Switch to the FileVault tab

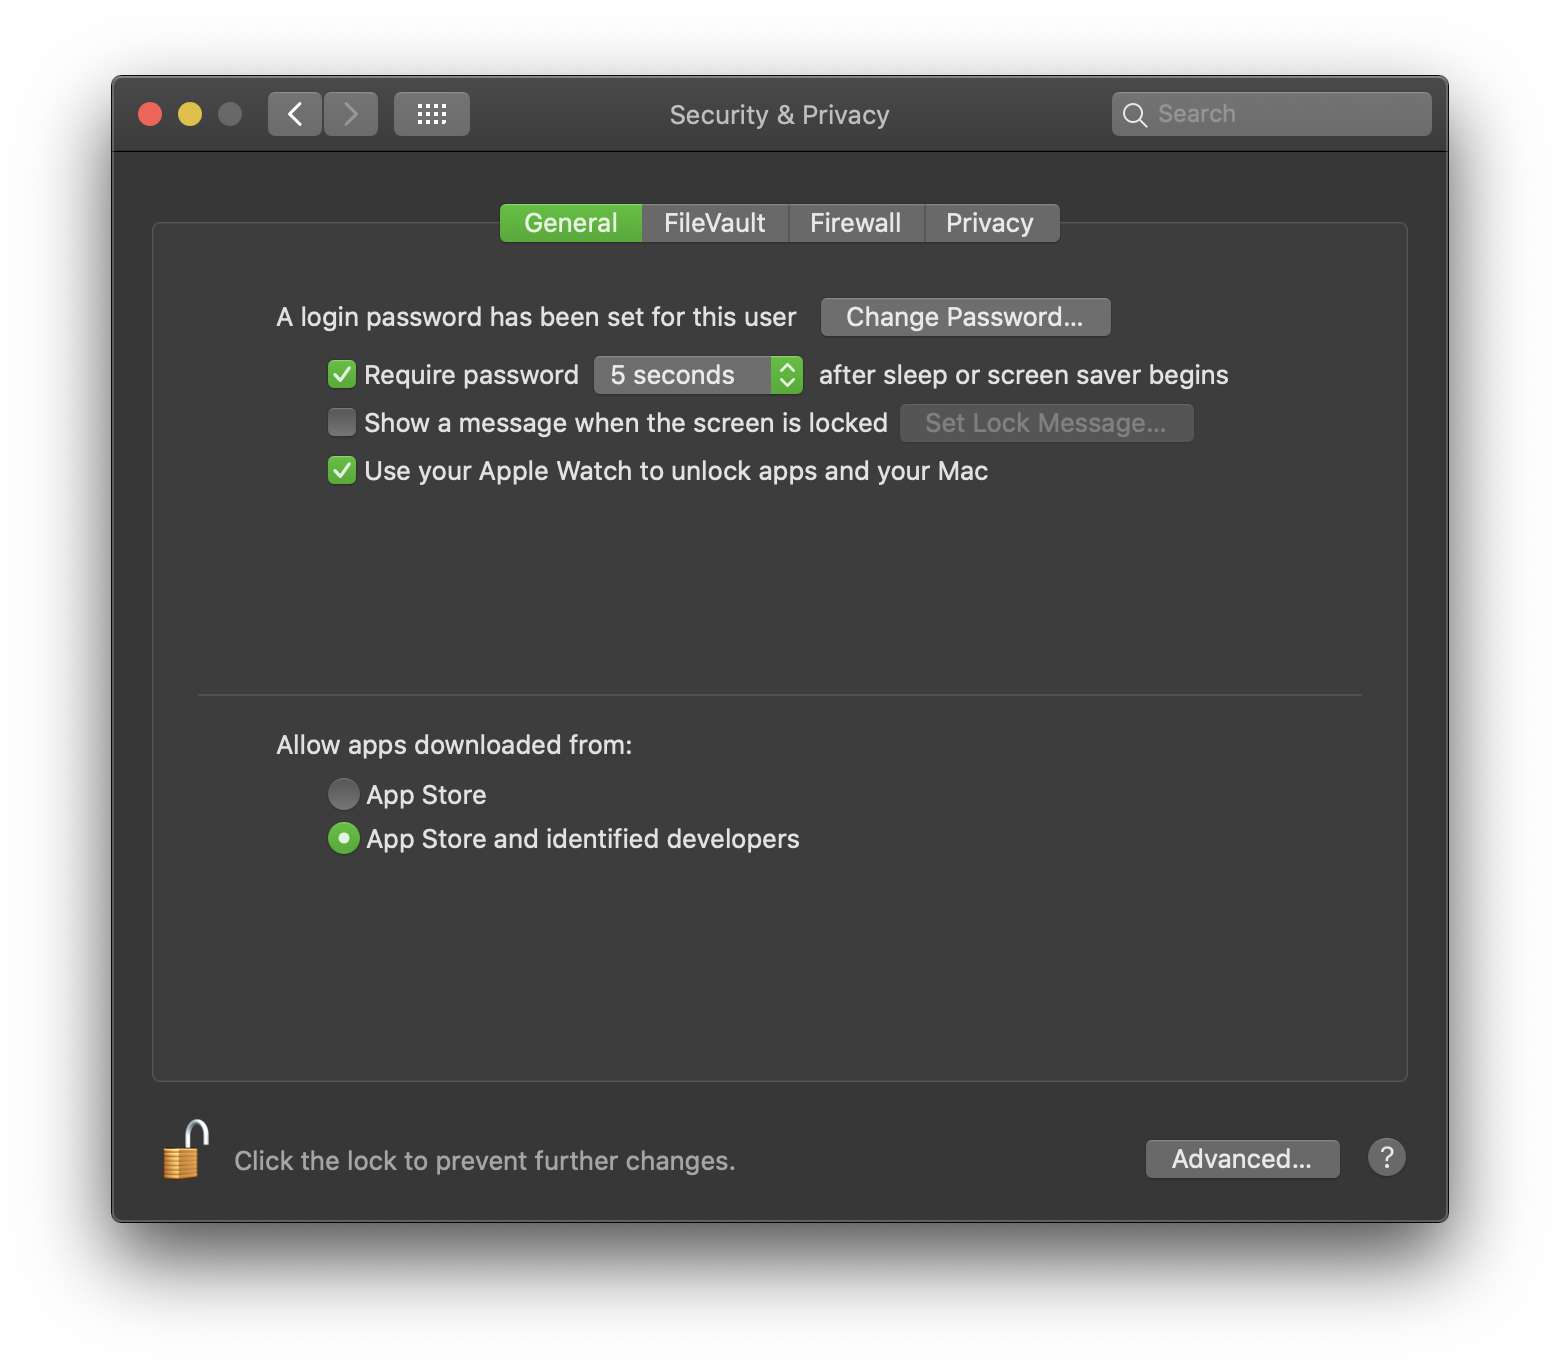pyautogui.click(x=714, y=222)
